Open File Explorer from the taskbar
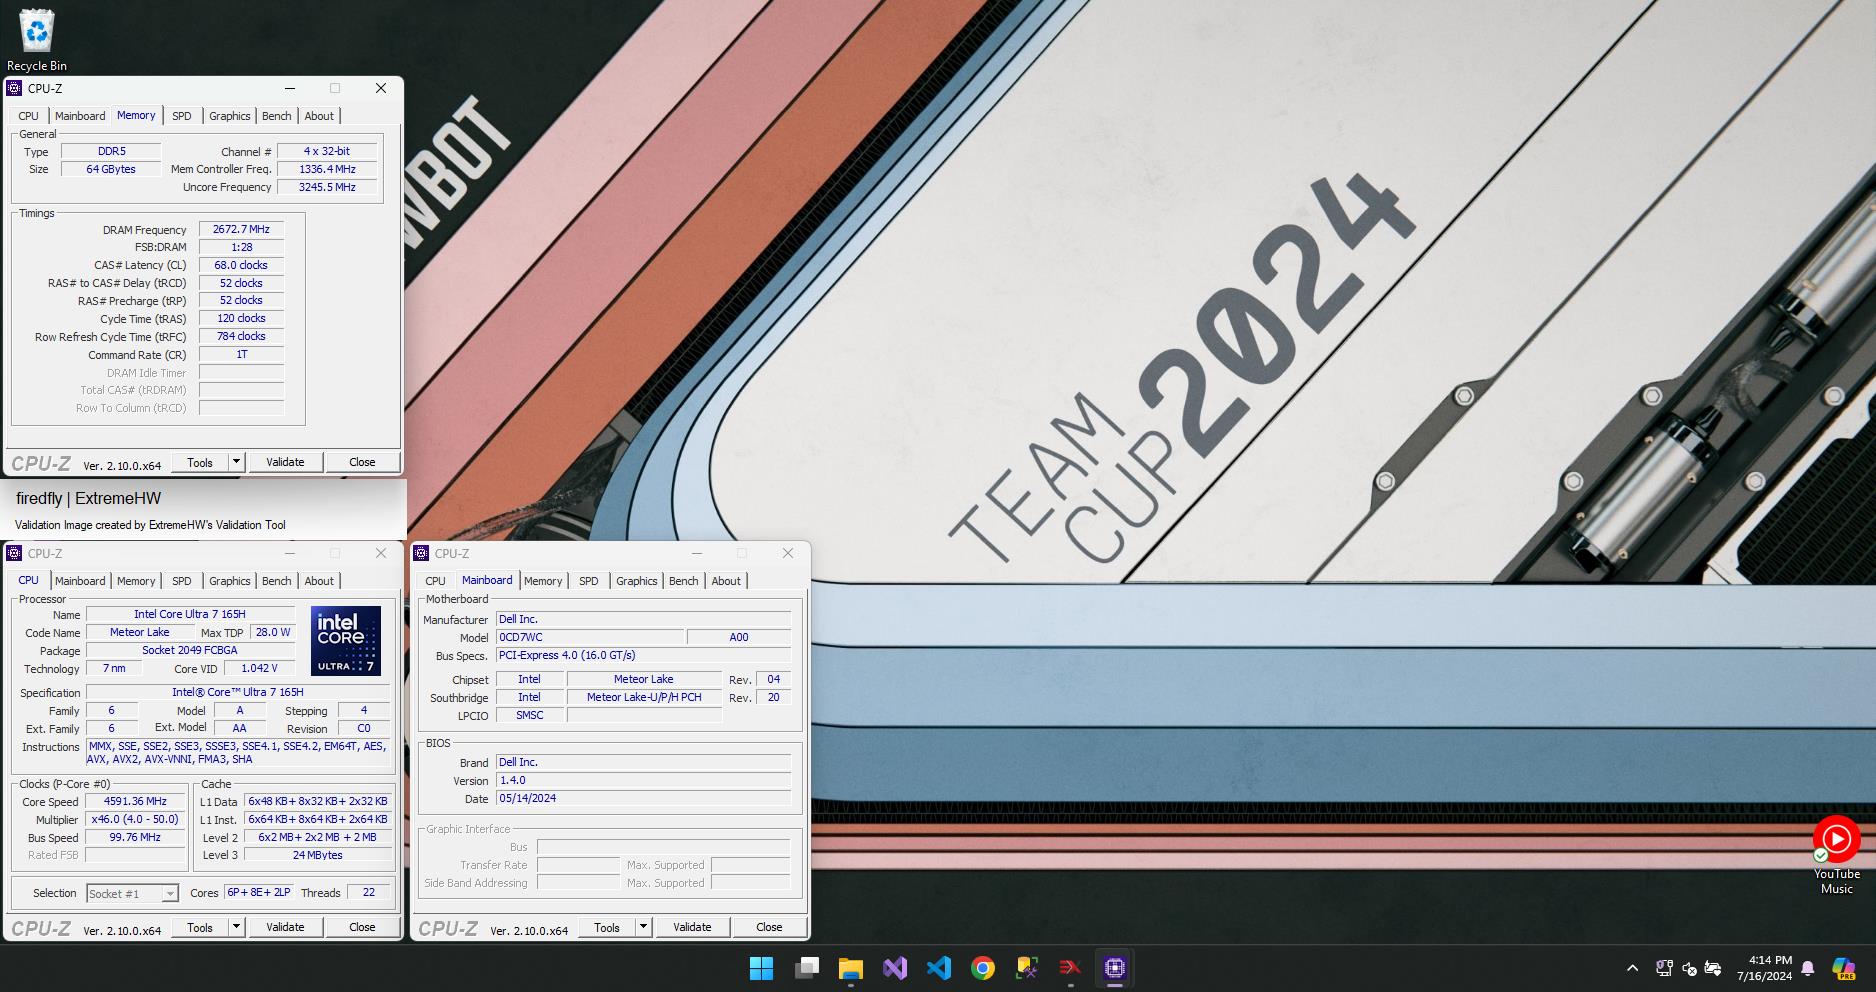Viewport: 1876px width, 992px height. (851, 968)
